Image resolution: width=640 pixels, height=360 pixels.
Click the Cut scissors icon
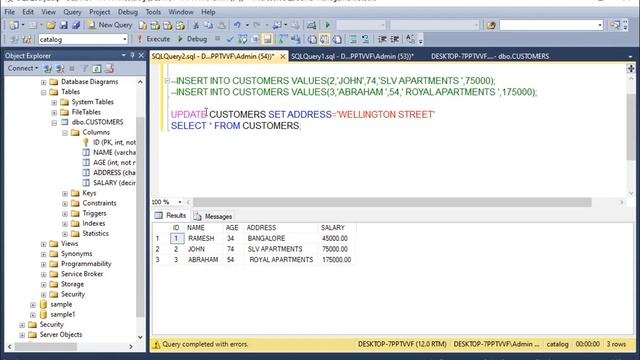pyautogui.click(x=196, y=25)
